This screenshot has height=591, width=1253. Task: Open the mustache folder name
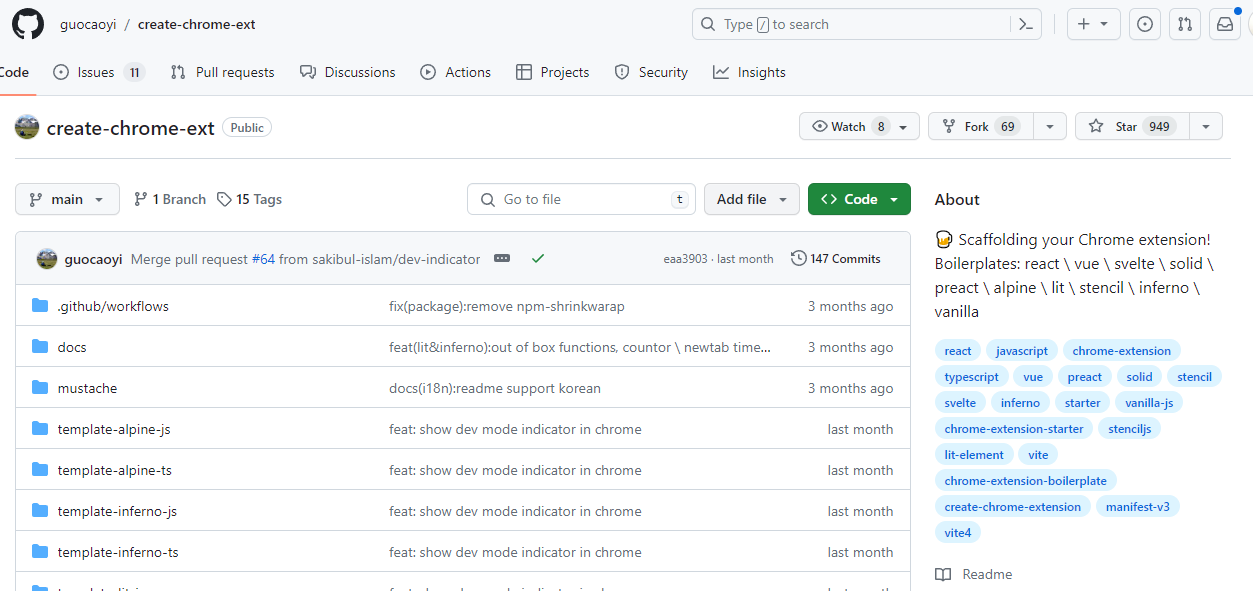tap(87, 388)
